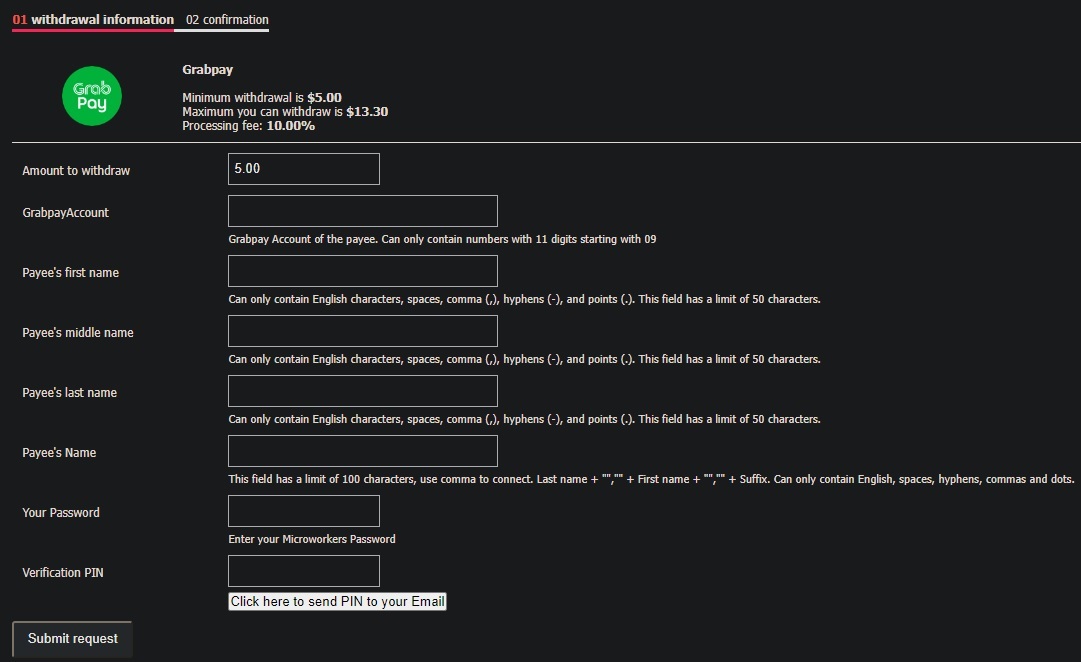Screen dimensions: 1081x662
Task: Click the GrabPay logo icon
Action: tap(91, 97)
